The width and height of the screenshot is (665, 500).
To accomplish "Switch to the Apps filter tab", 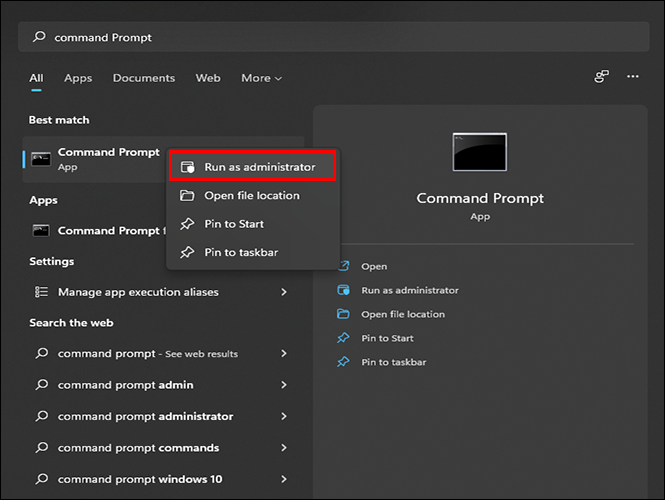I will pos(78,78).
